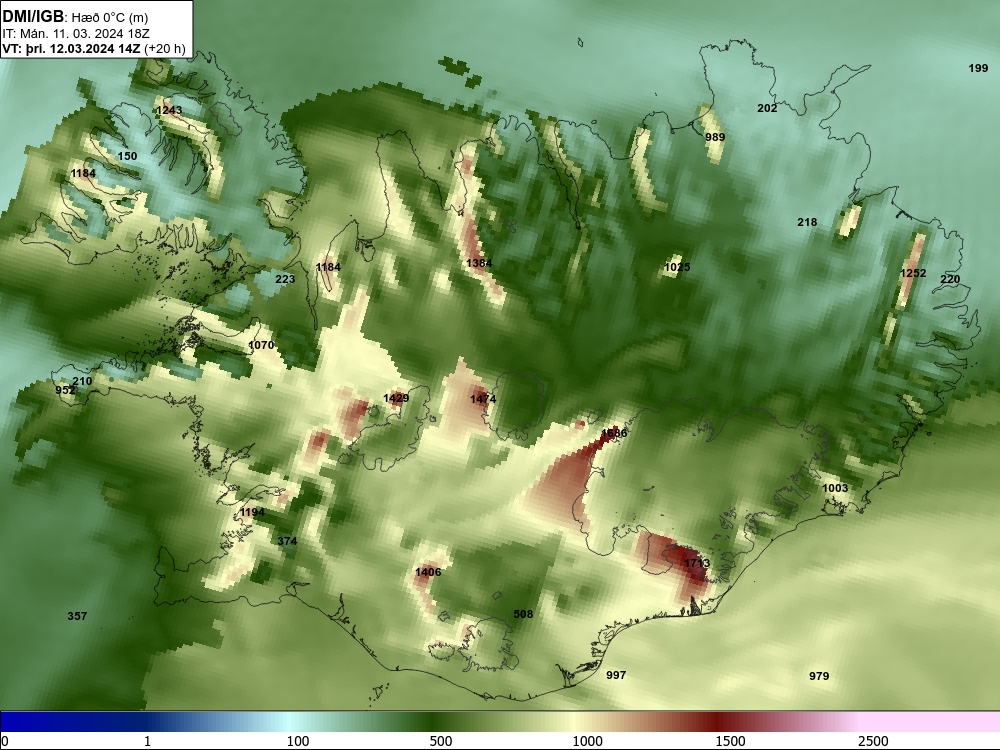1000x750 pixels.
Task: Click the 1429 freezing level value
Action: pos(396,399)
